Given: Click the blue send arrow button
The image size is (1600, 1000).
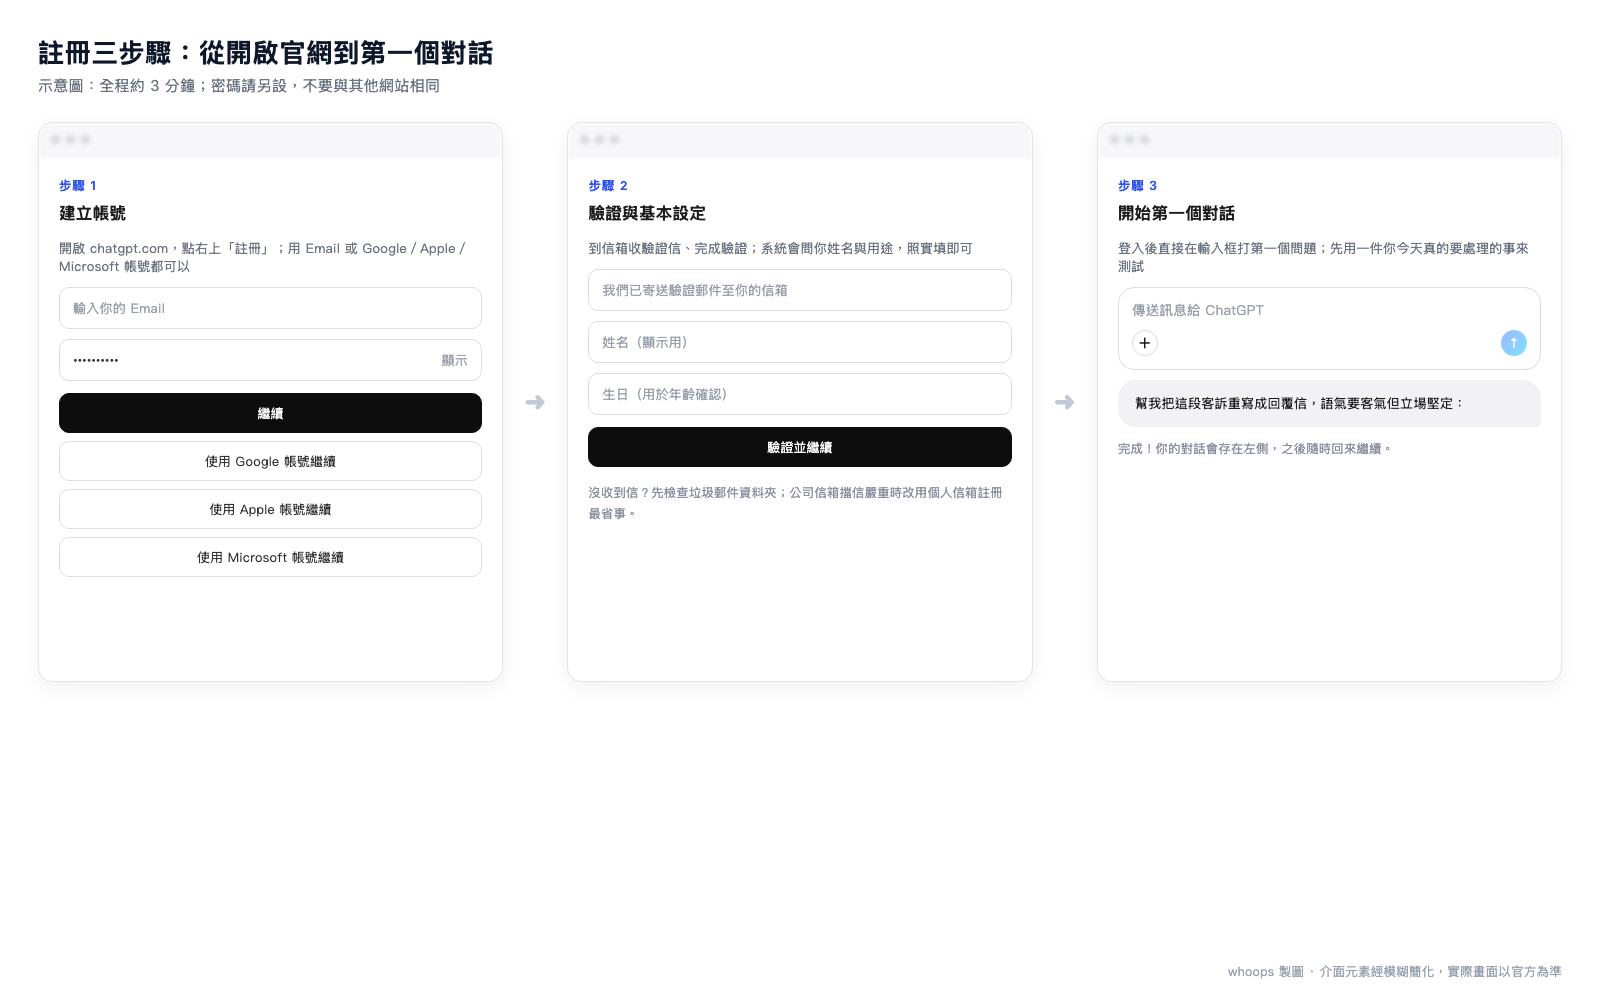Looking at the screenshot, I should [x=1514, y=343].
